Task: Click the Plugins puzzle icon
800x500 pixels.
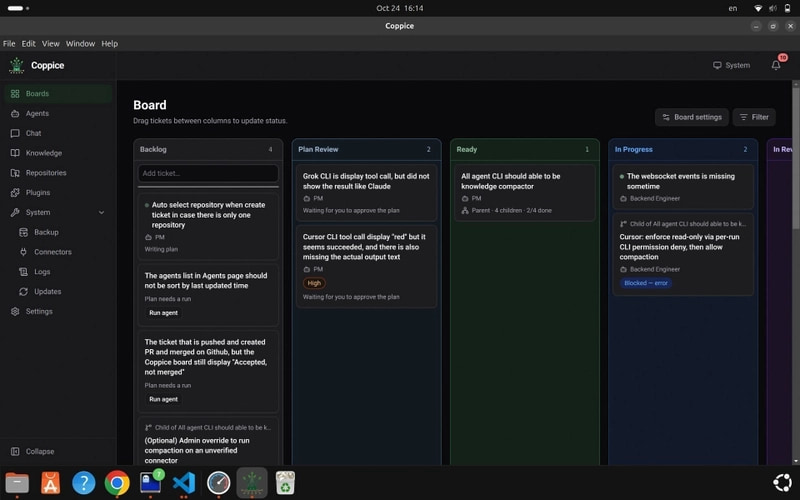Action: pyautogui.click(x=15, y=193)
